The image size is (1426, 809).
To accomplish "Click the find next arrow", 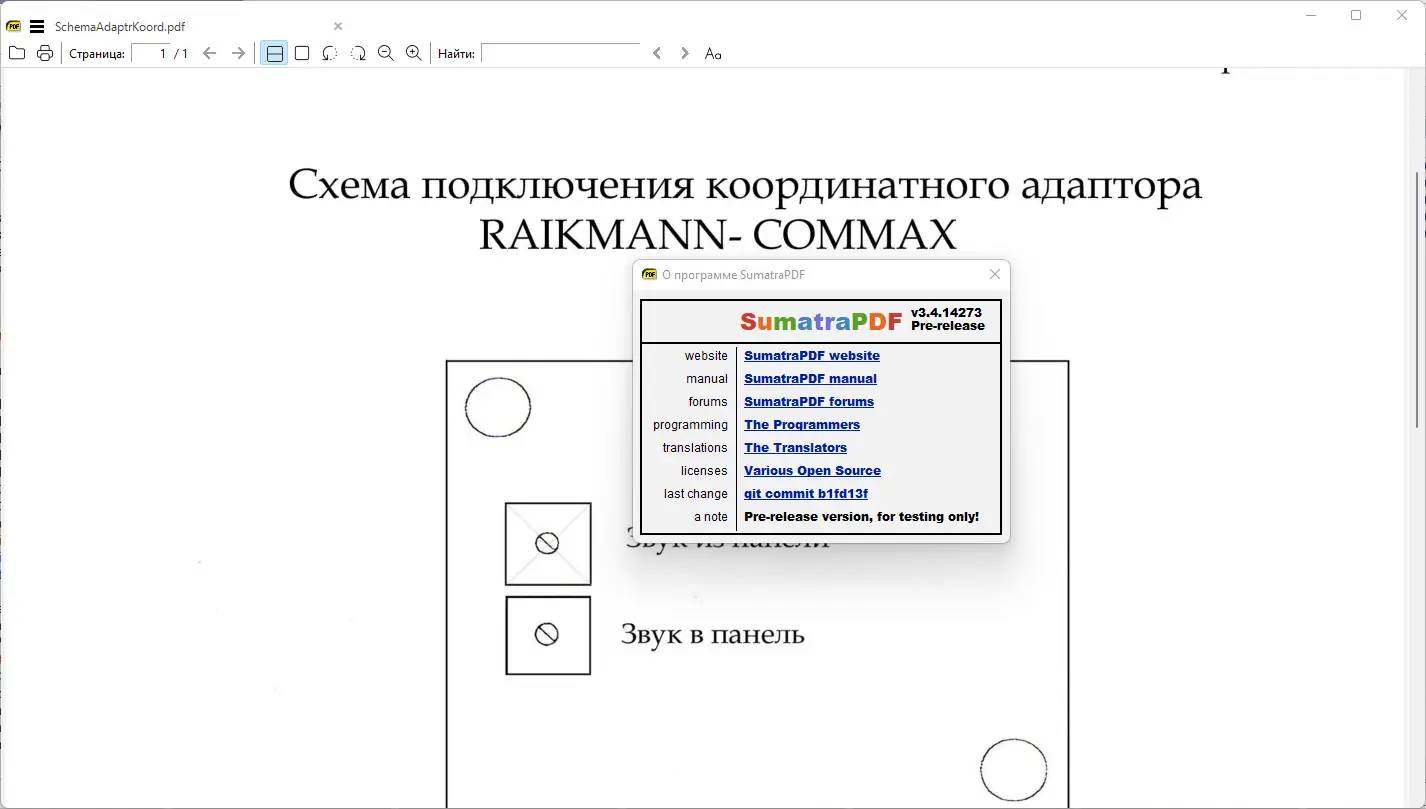I will tap(685, 53).
